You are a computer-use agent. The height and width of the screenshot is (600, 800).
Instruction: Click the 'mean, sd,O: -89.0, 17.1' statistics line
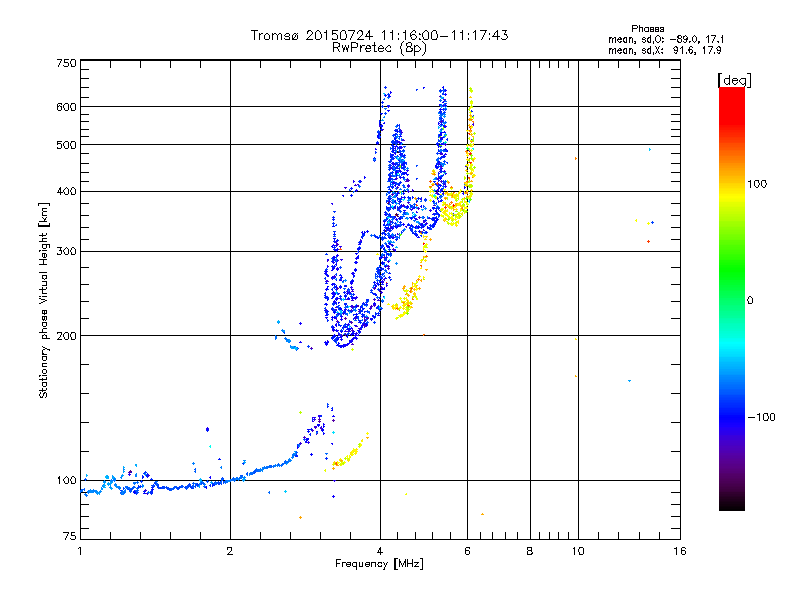[666, 39]
